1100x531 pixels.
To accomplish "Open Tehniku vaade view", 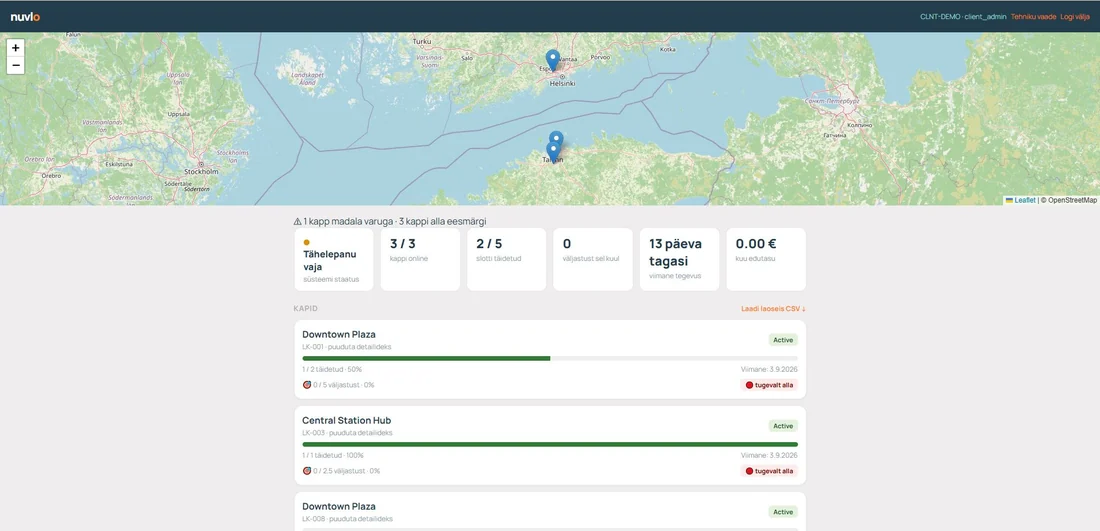I will pos(1033,17).
